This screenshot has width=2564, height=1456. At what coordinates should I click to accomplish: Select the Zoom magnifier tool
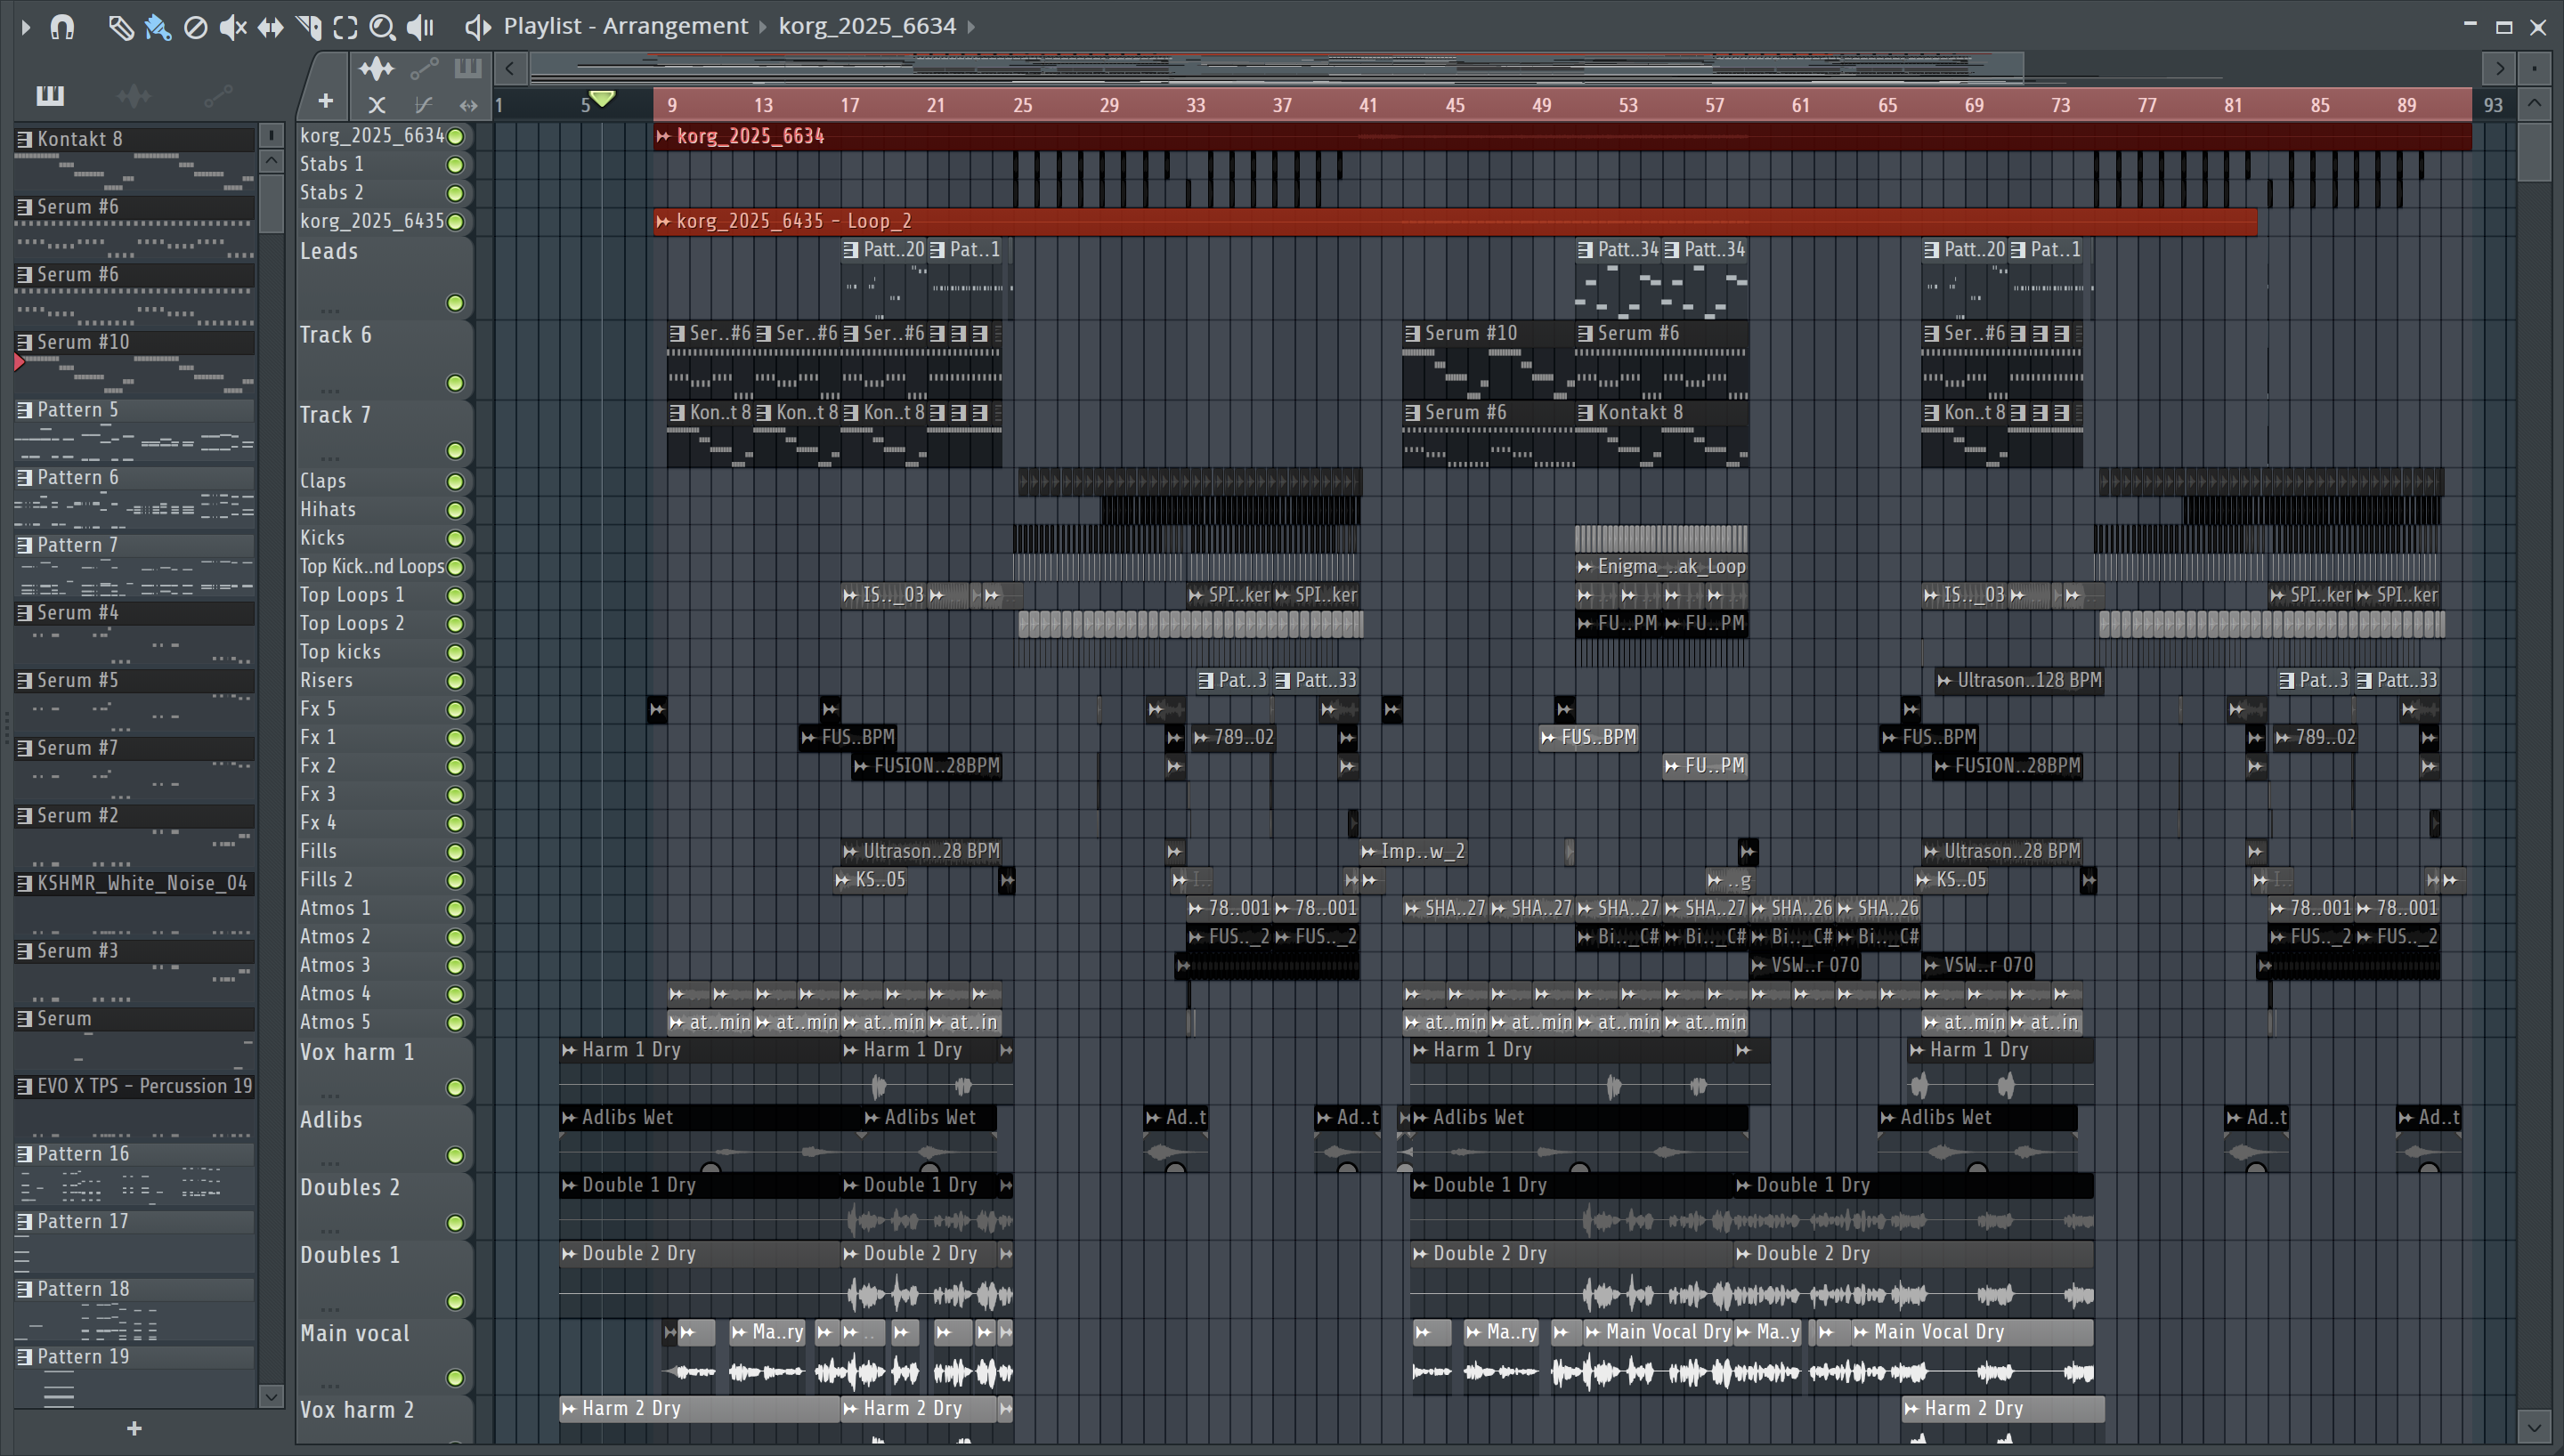tap(382, 27)
